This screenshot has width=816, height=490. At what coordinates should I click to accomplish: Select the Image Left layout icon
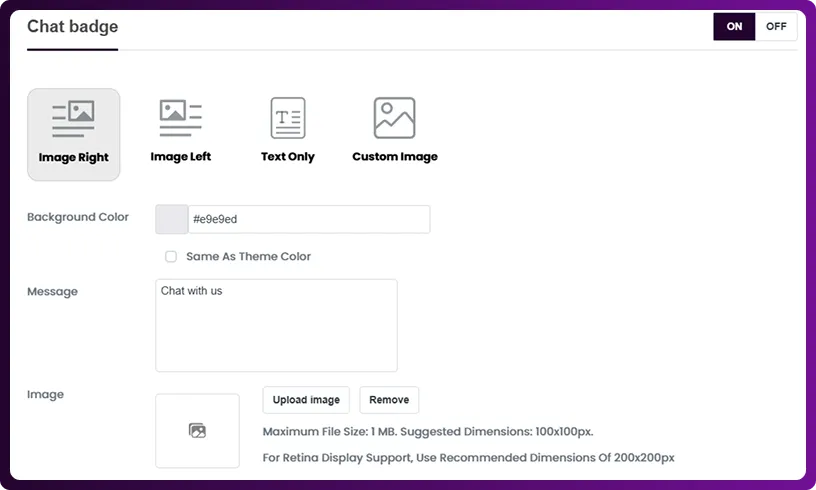[181, 118]
